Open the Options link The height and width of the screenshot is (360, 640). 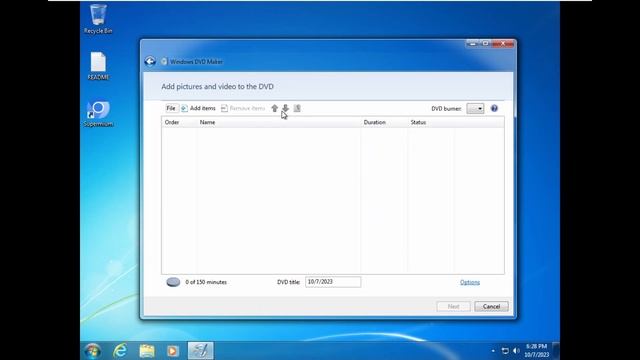click(x=470, y=282)
